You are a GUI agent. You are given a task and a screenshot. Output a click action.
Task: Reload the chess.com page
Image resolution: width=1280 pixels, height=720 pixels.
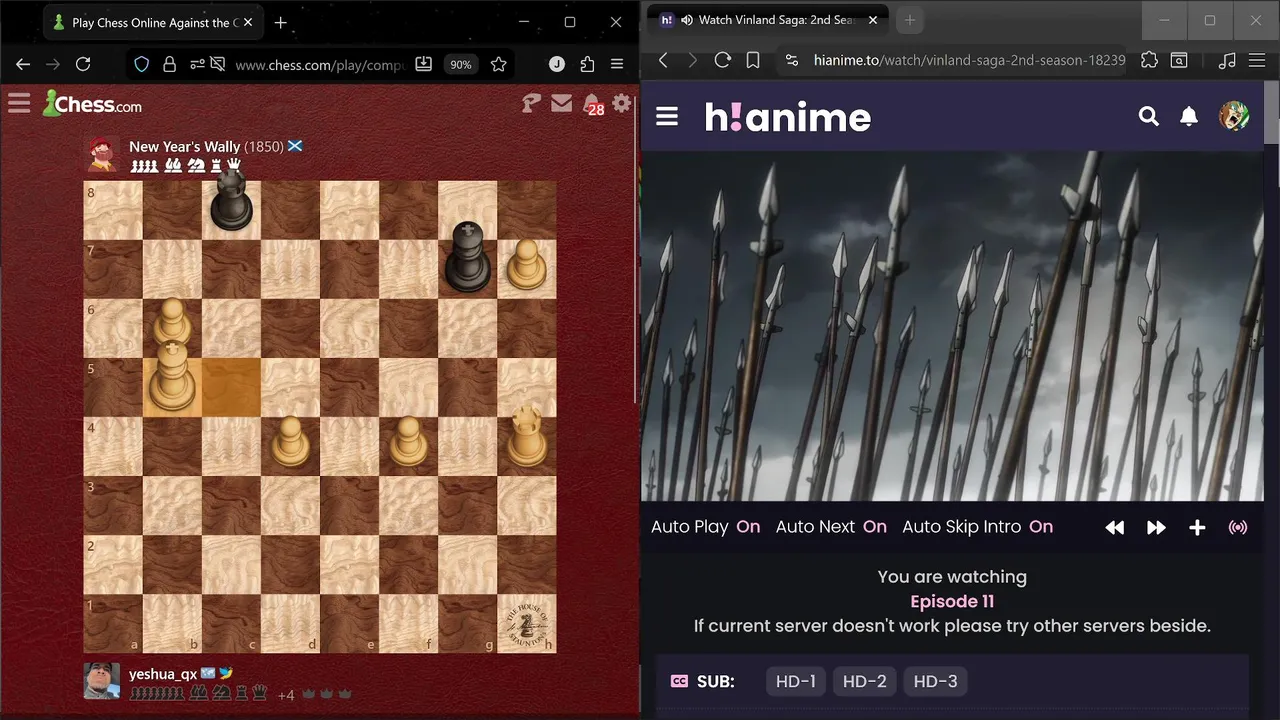[x=83, y=64]
